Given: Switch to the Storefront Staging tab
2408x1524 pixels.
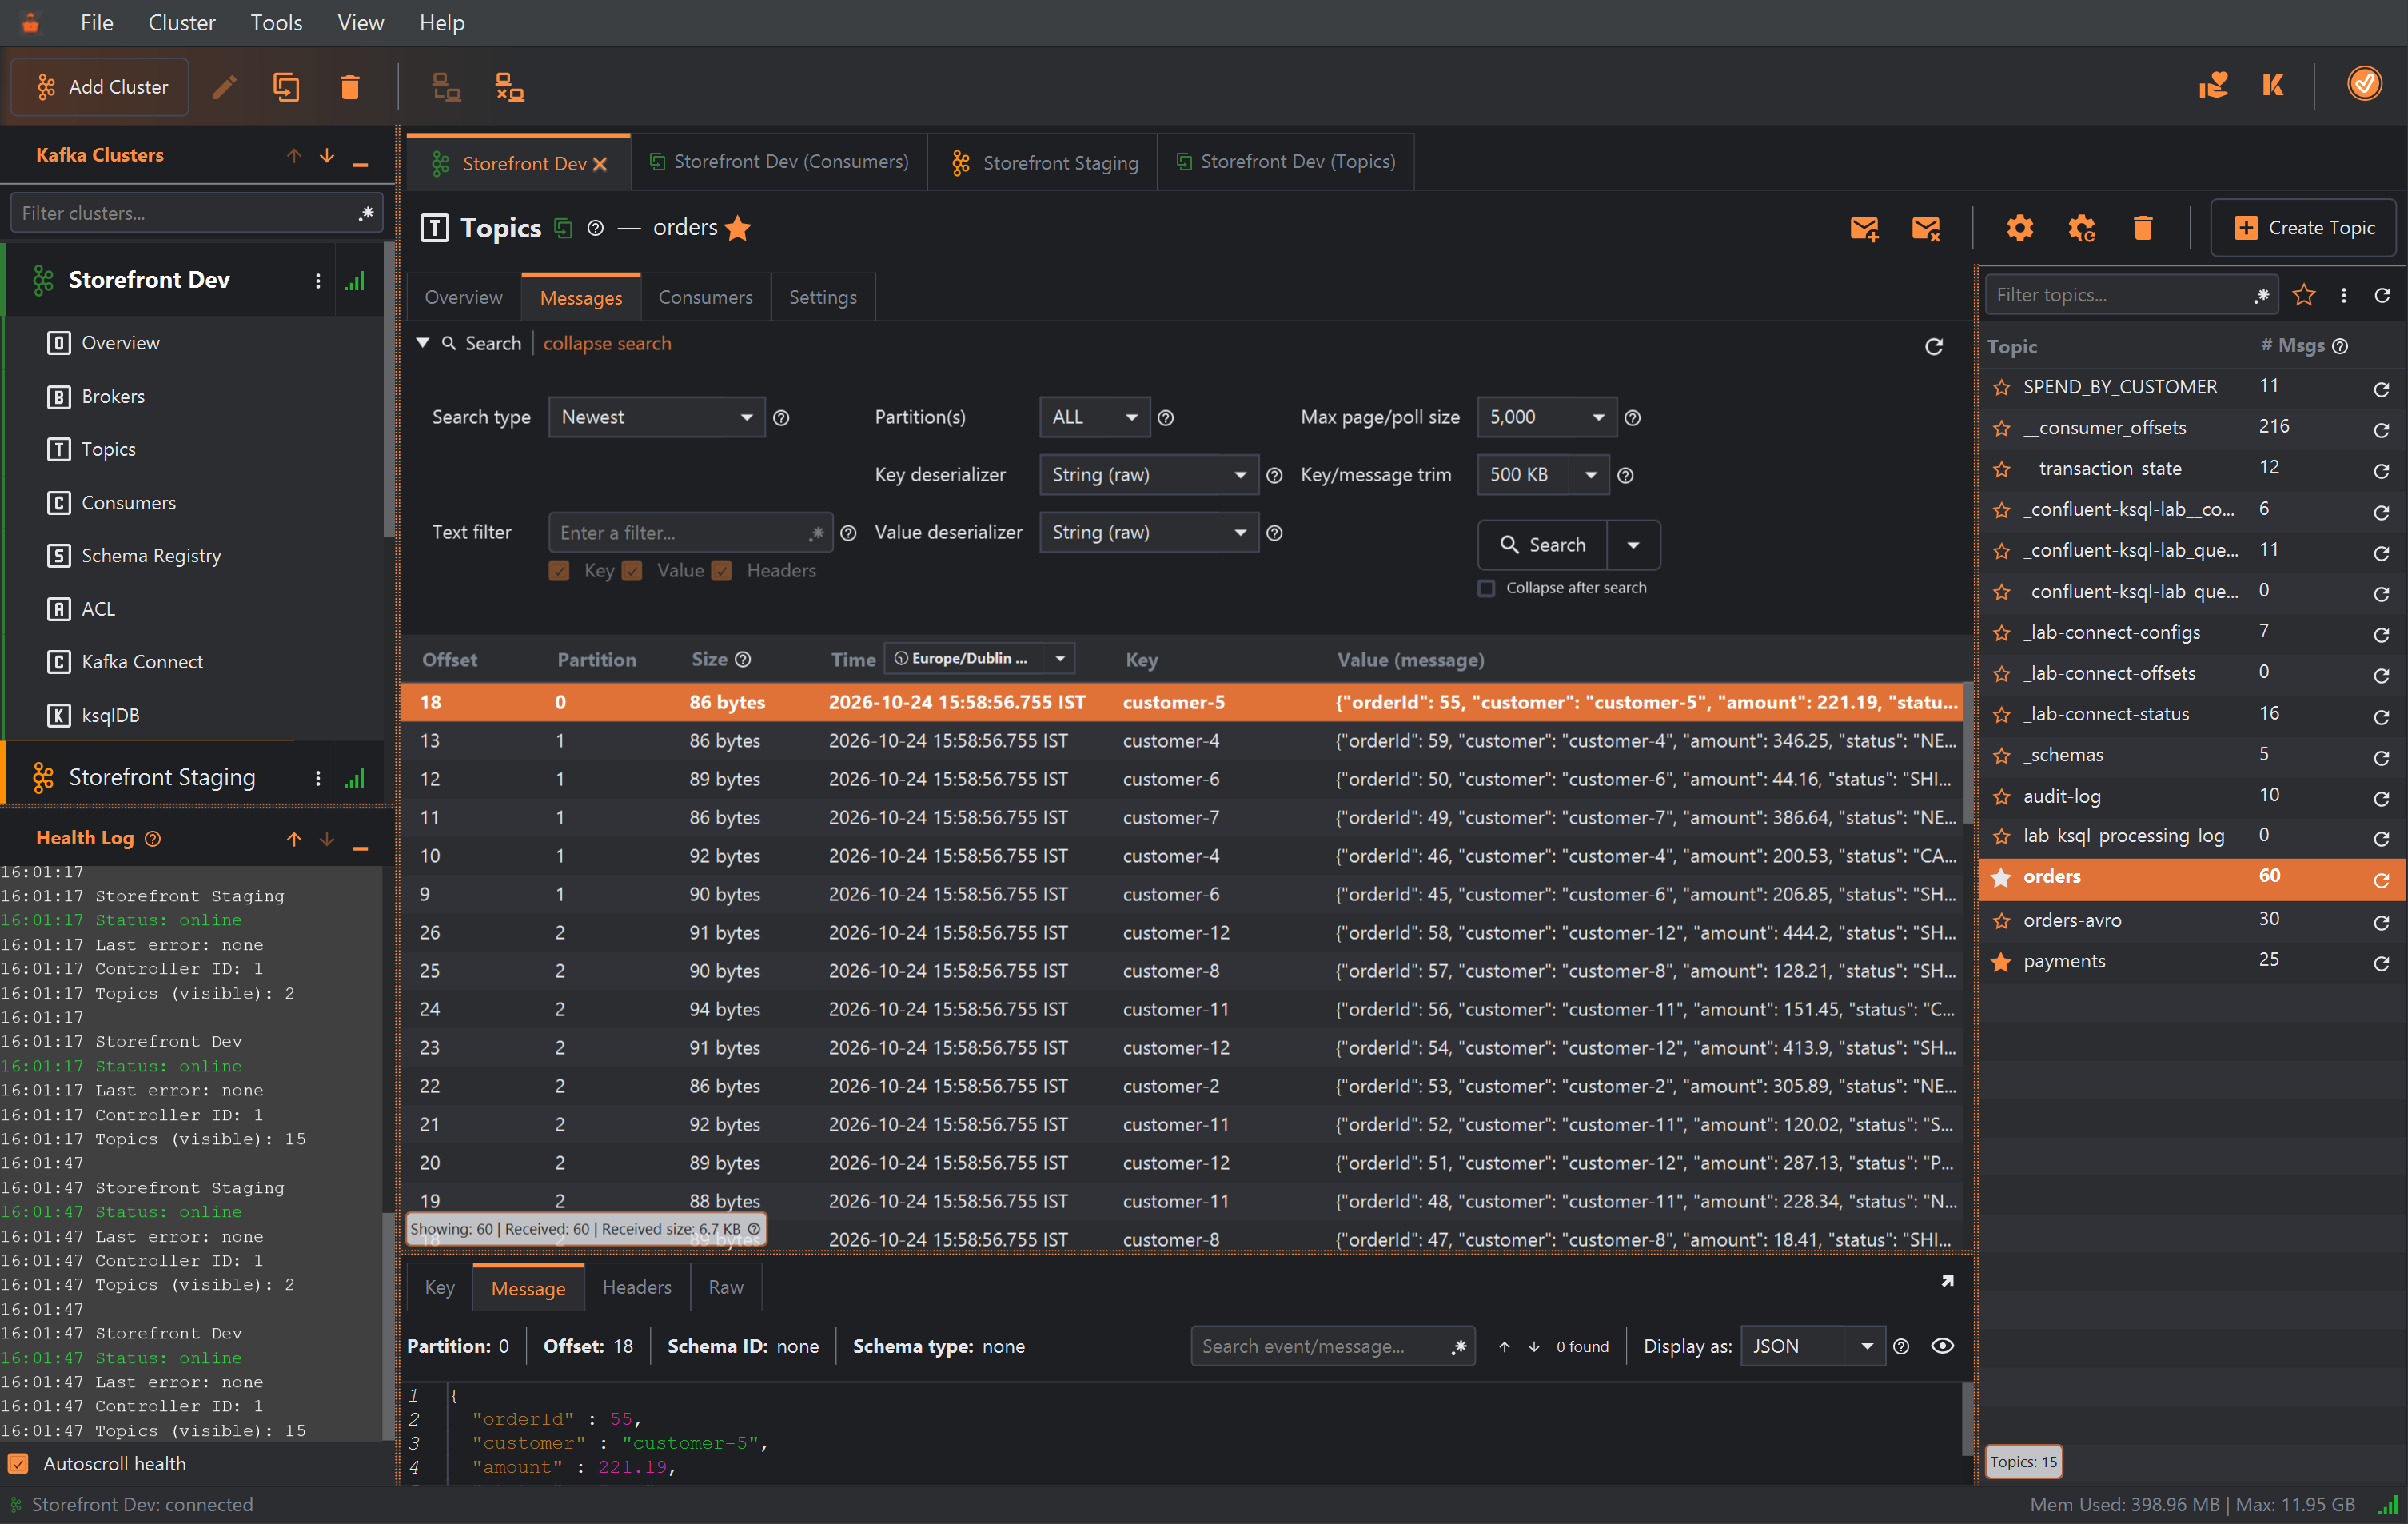Looking at the screenshot, I should pyautogui.click(x=1043, y=162).
